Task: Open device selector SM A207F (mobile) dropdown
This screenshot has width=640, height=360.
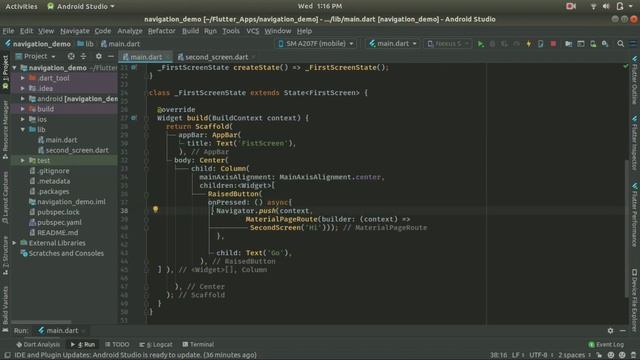Action: pyautogui.click(x=316, y=44)
